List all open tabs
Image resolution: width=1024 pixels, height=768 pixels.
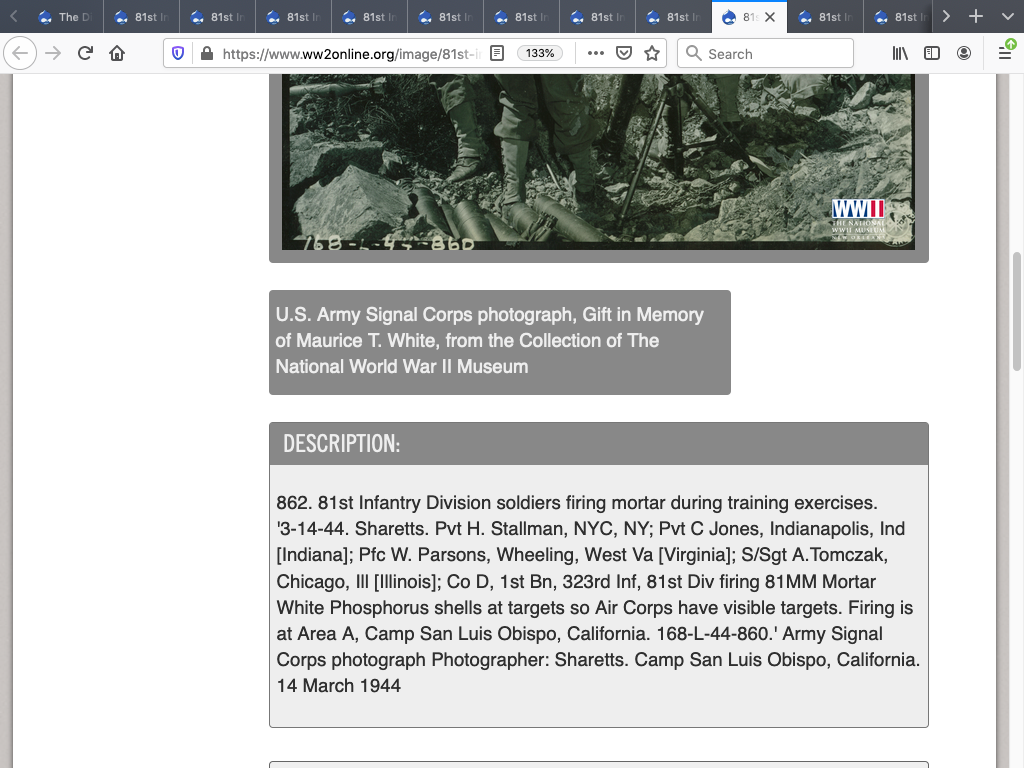point(1007,17)
